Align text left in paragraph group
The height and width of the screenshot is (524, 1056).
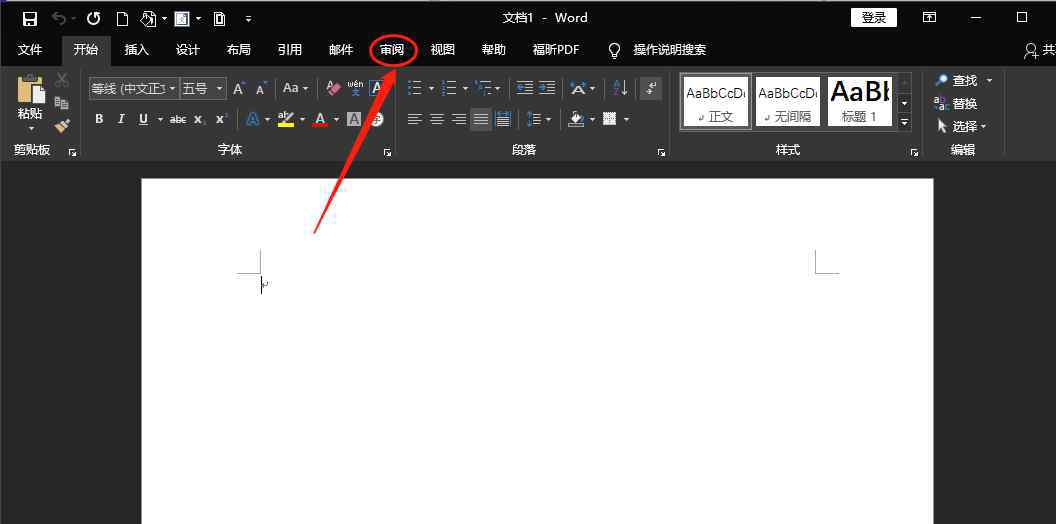[415, 119]
